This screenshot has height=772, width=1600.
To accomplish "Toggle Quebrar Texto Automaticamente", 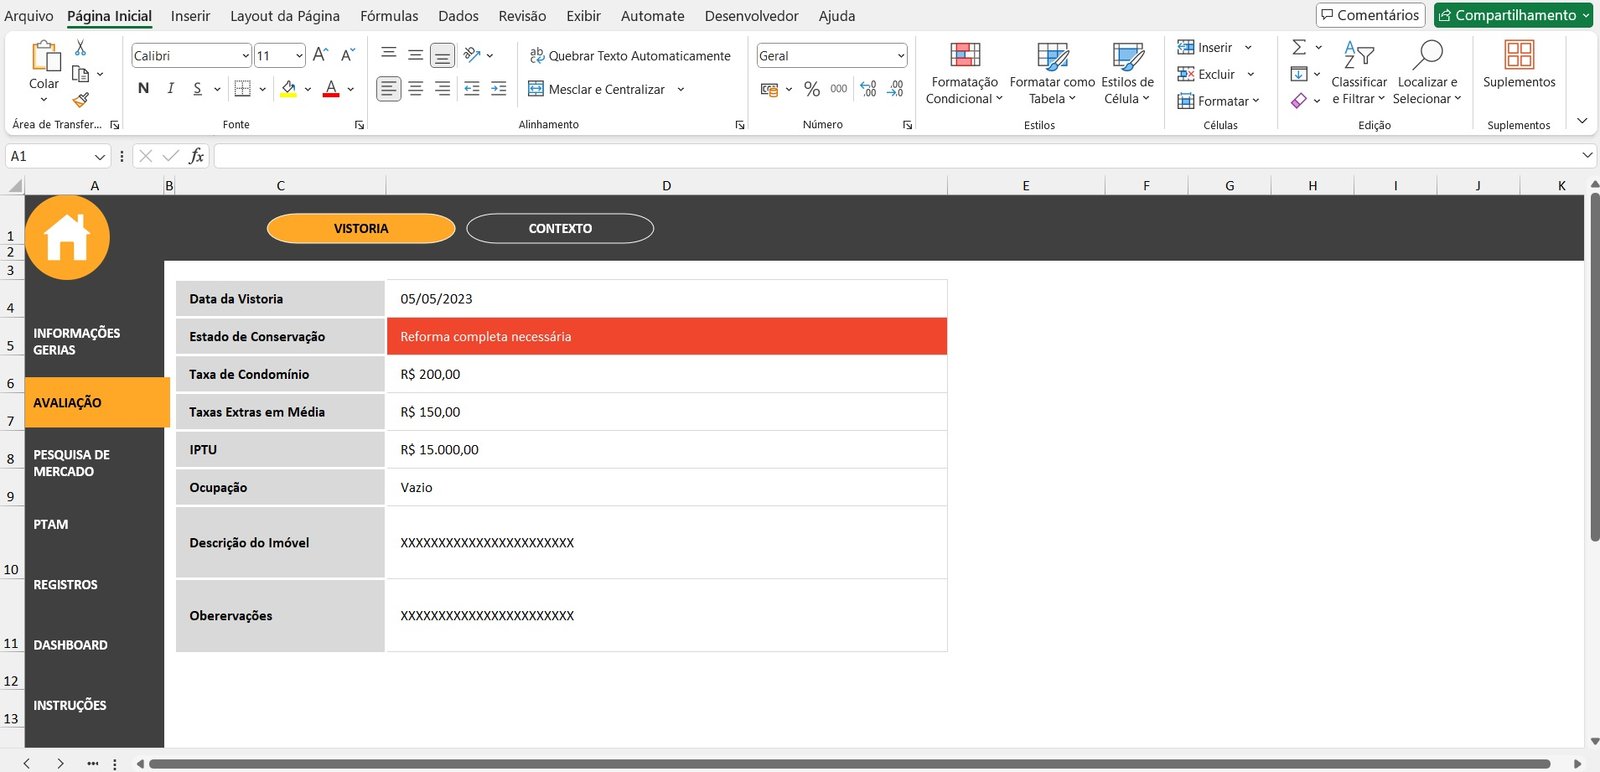I will [x=630, y=56].
